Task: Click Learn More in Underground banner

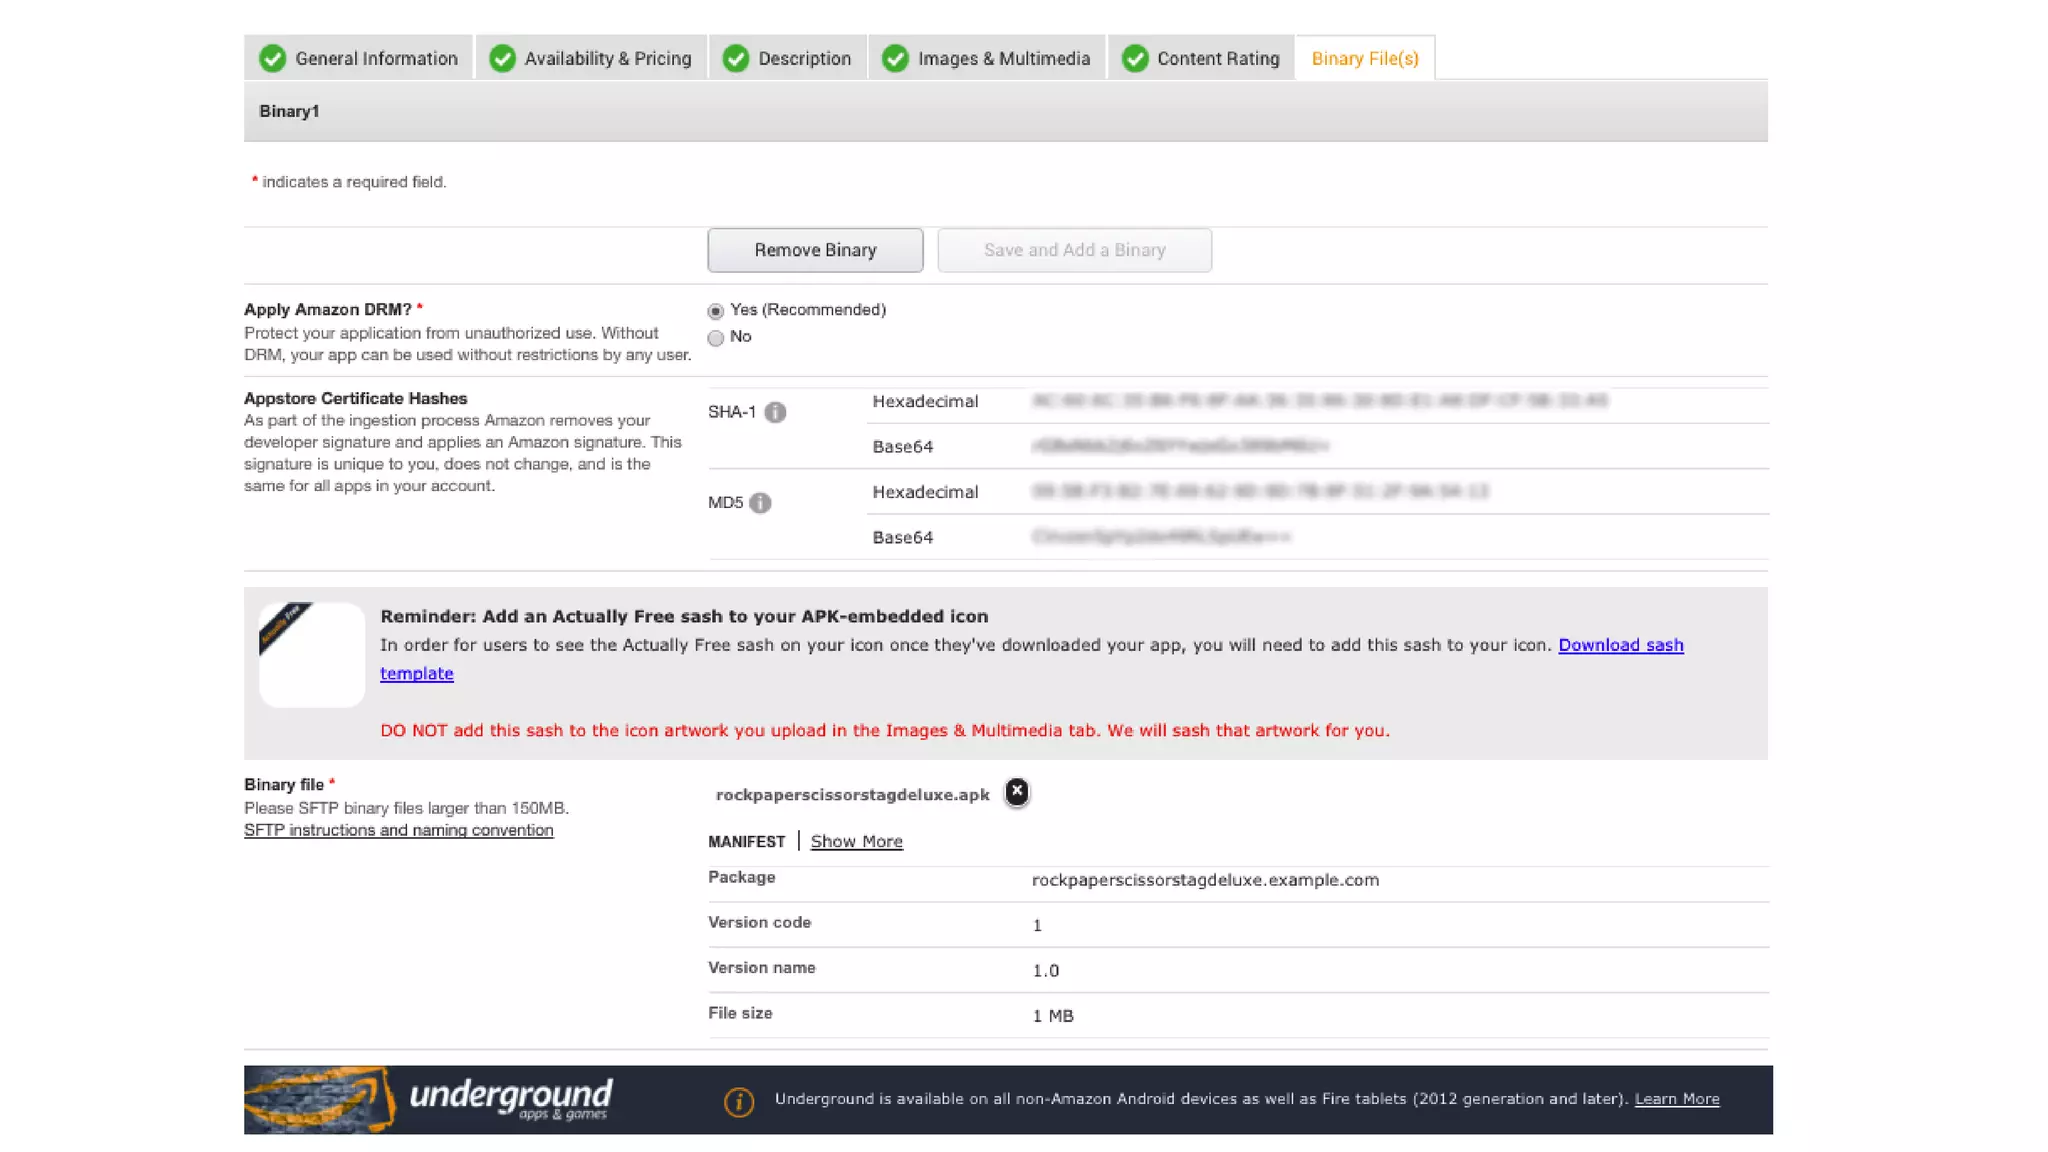Action: (x=1676, y=1099)
